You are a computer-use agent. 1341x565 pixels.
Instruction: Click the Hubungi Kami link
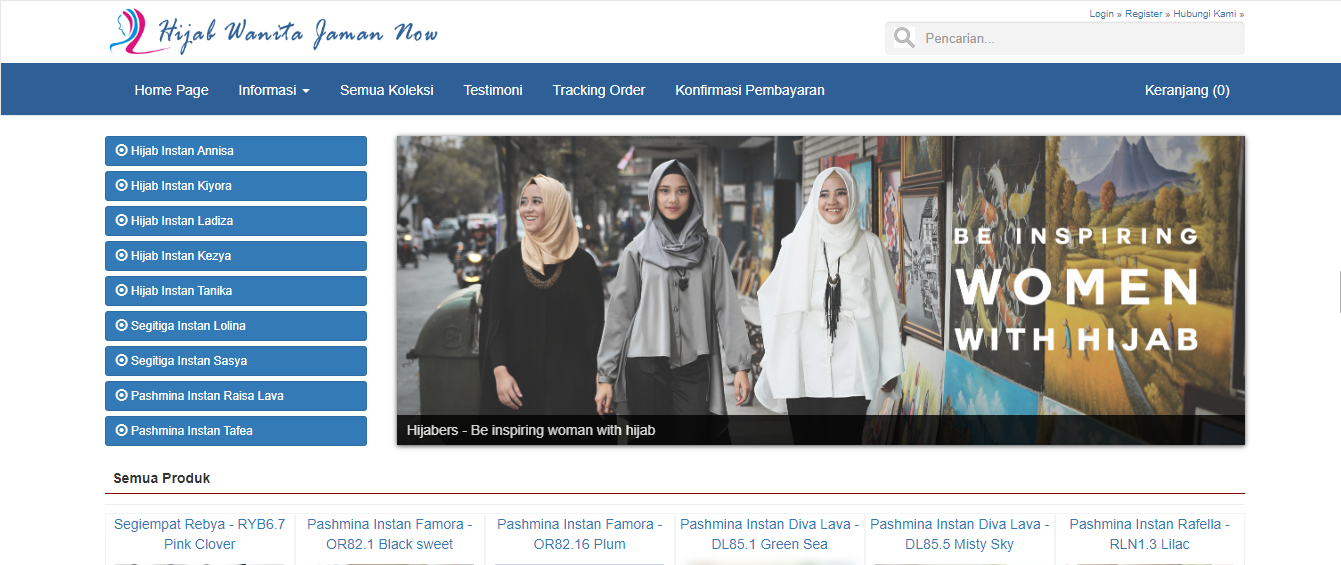click(x=1205, y=14)
